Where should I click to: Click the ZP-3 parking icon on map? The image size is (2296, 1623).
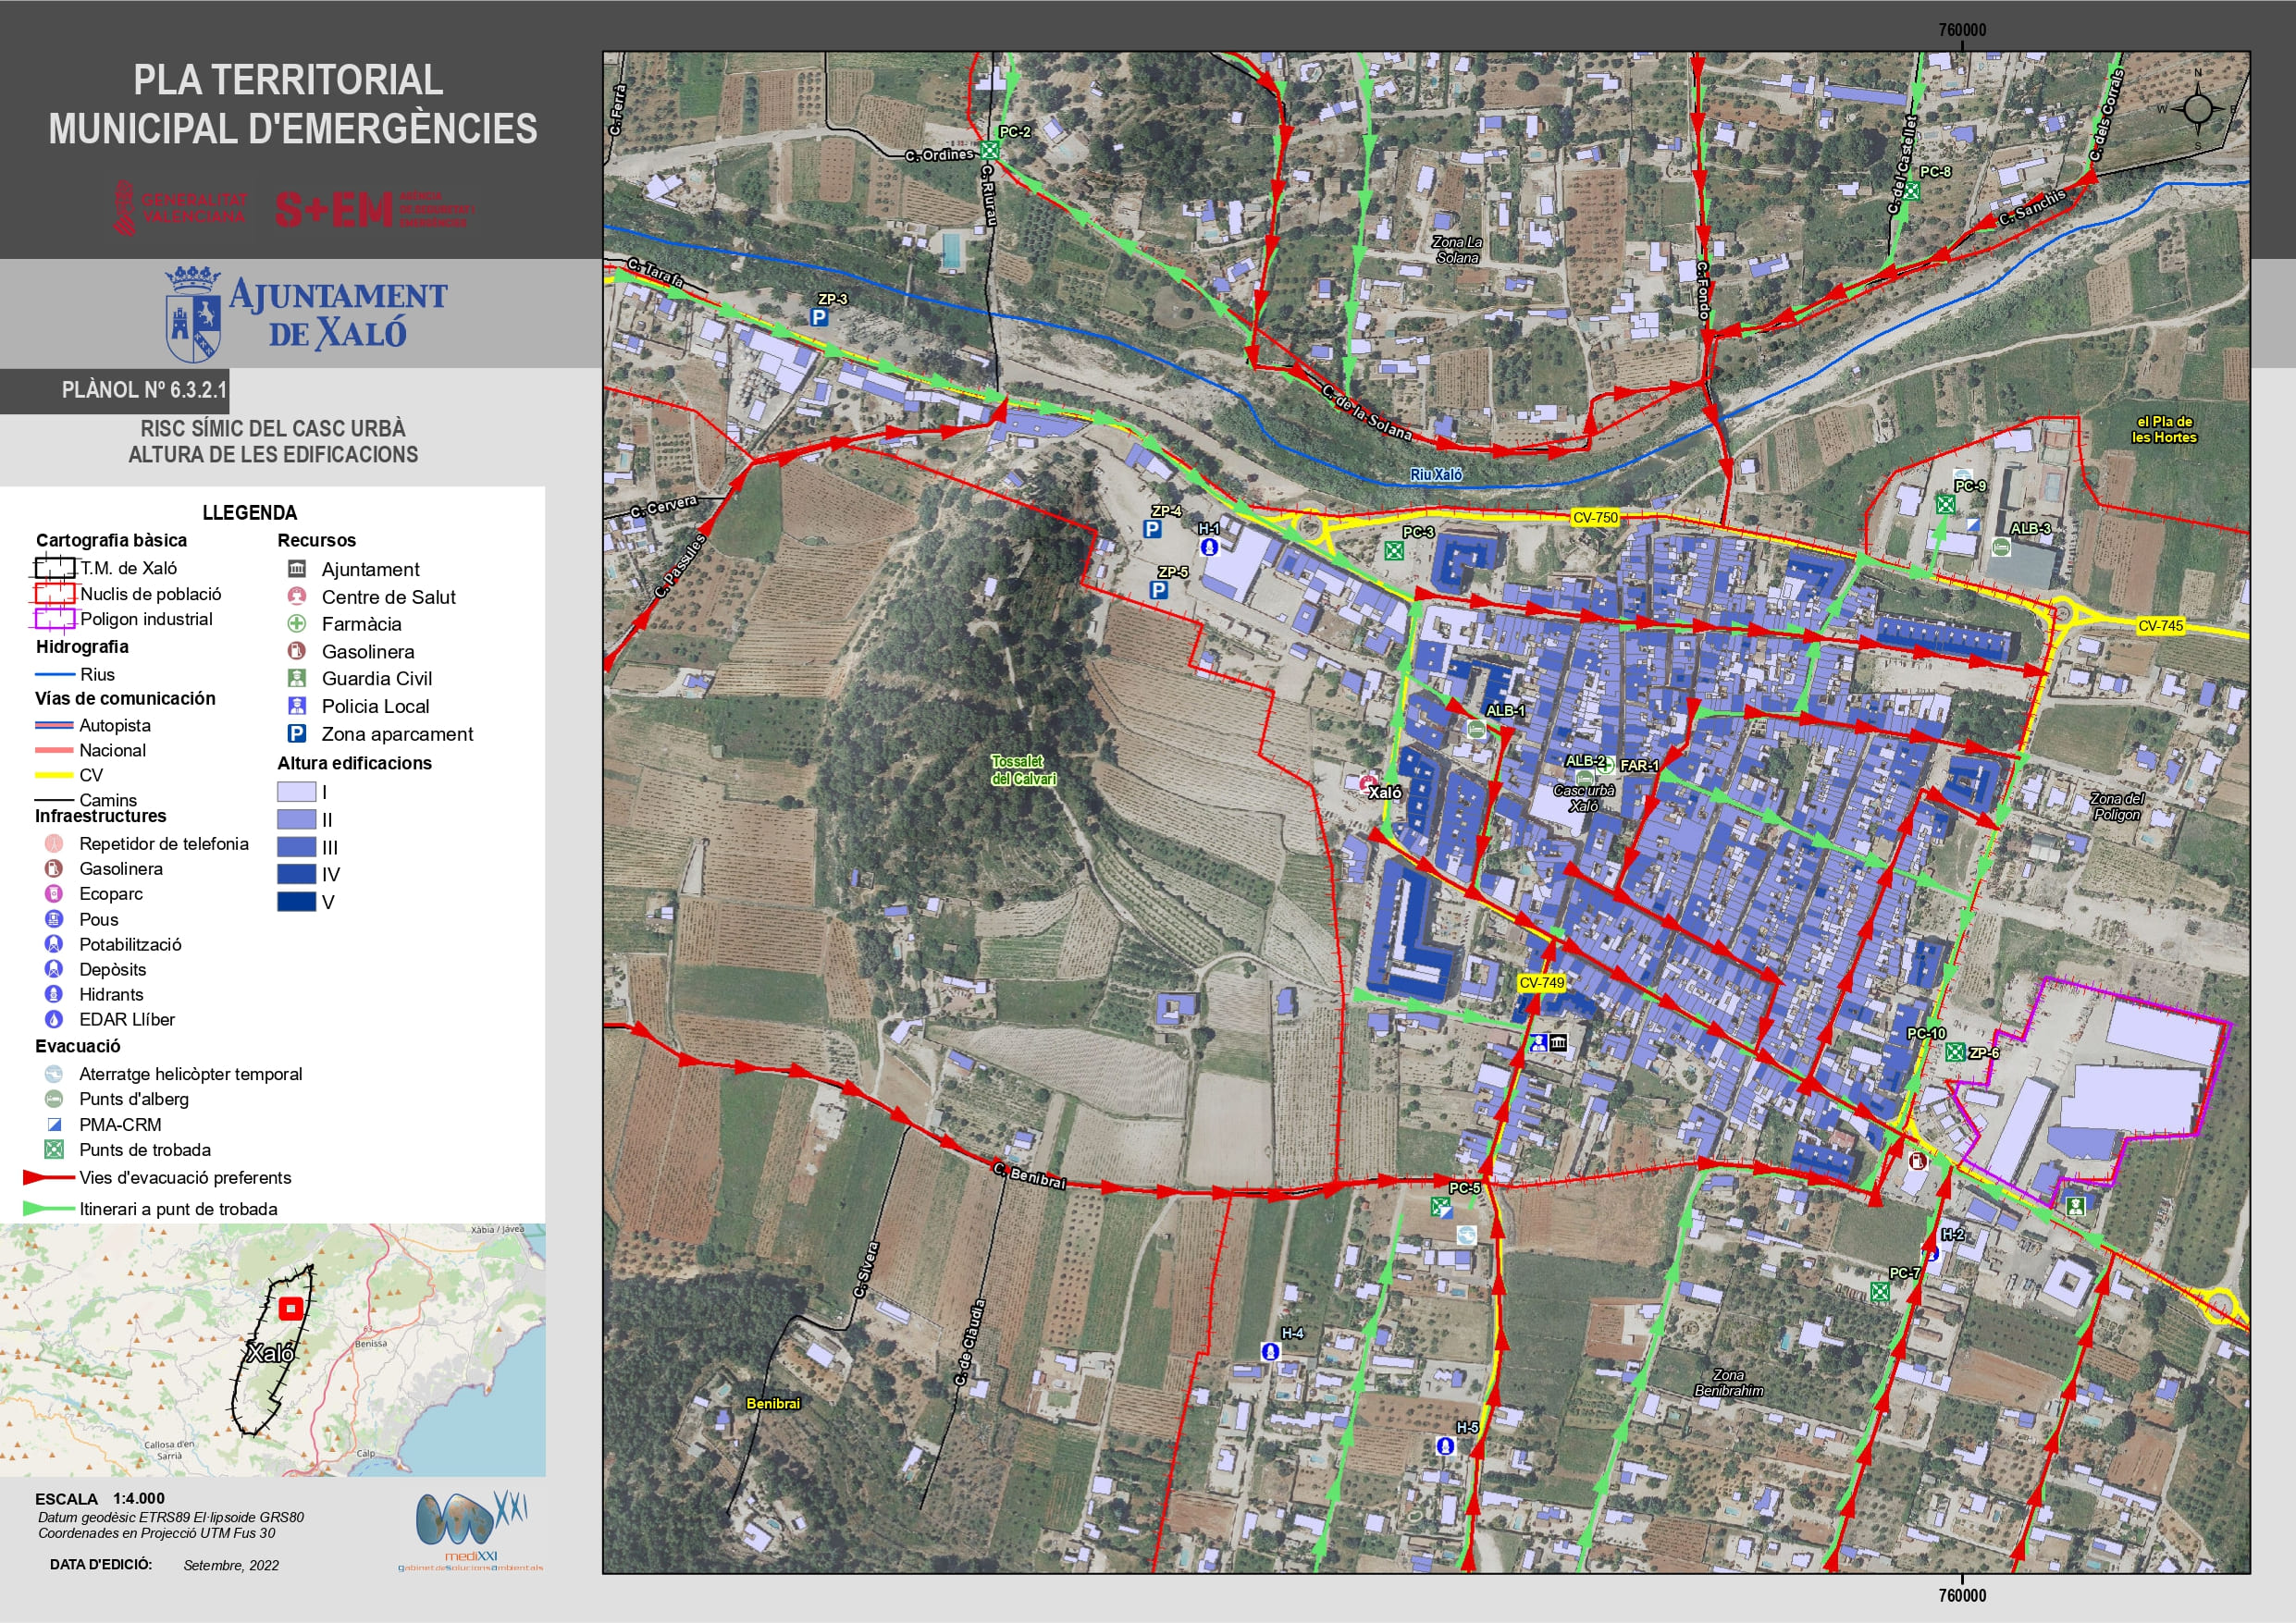819,317
